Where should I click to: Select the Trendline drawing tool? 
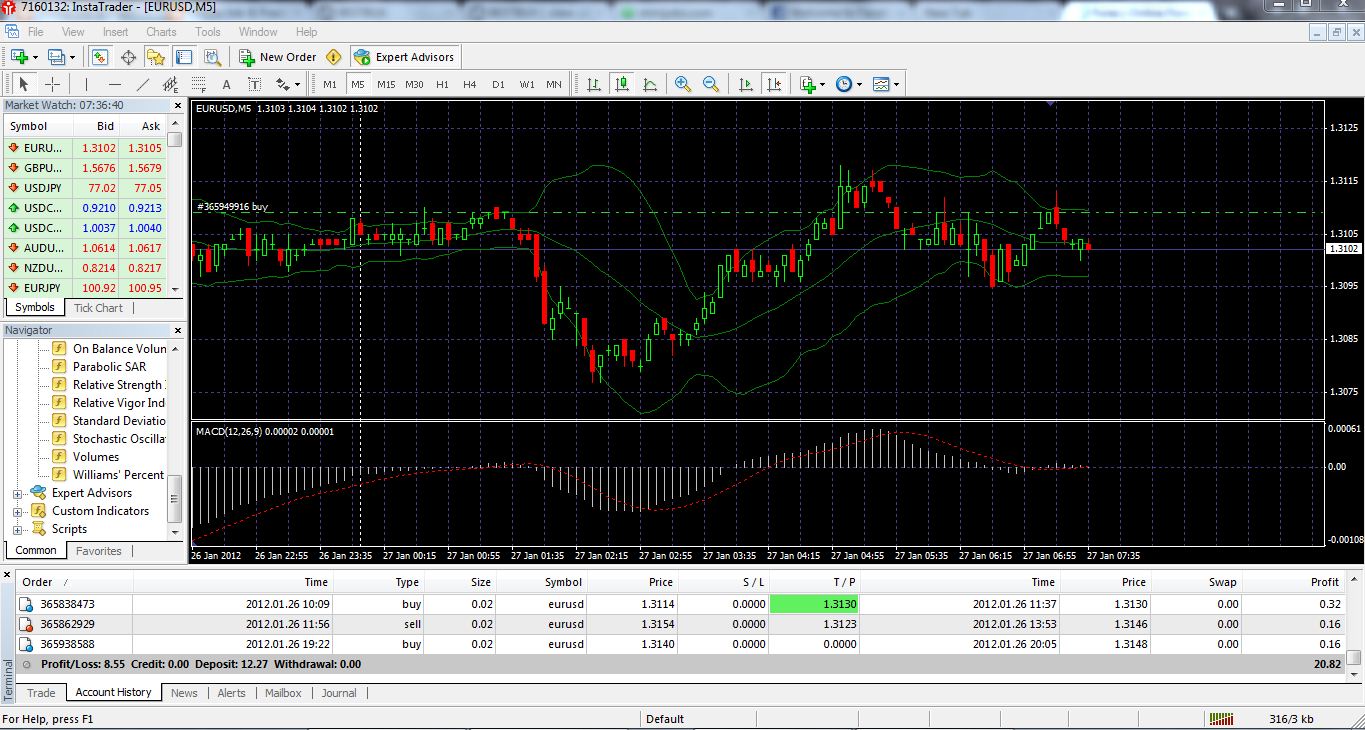point(143,85)
